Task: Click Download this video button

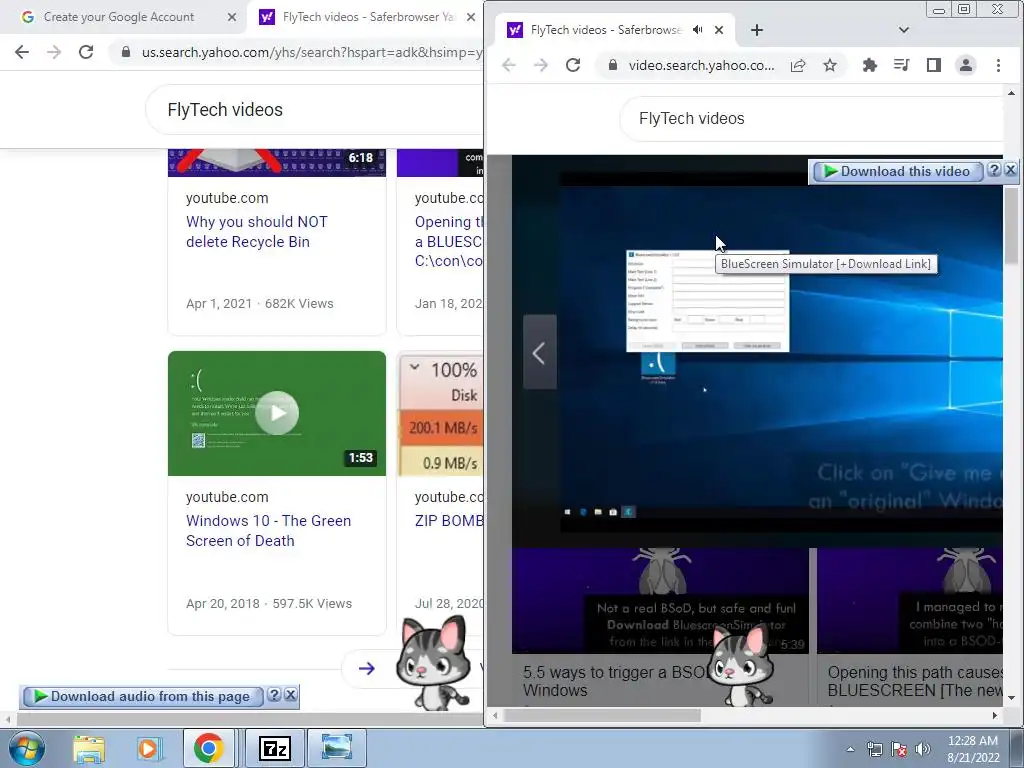Action: [897, 171]
